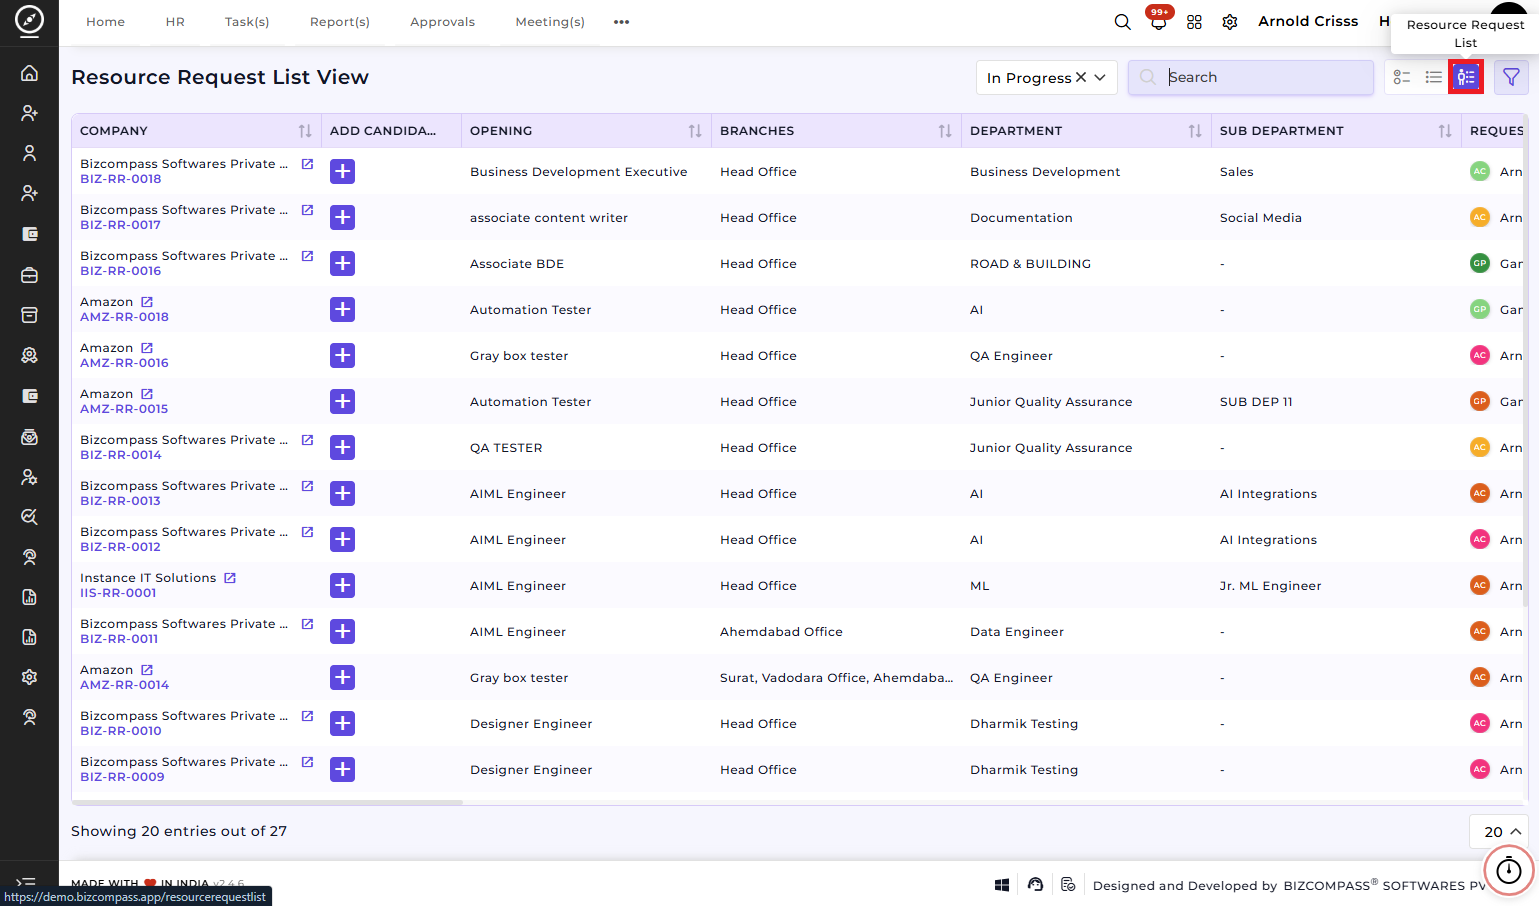The height and width of the screenshot is (906, 1539).
Task: Expand the In Progress status dropdown
Action: 1100,77
